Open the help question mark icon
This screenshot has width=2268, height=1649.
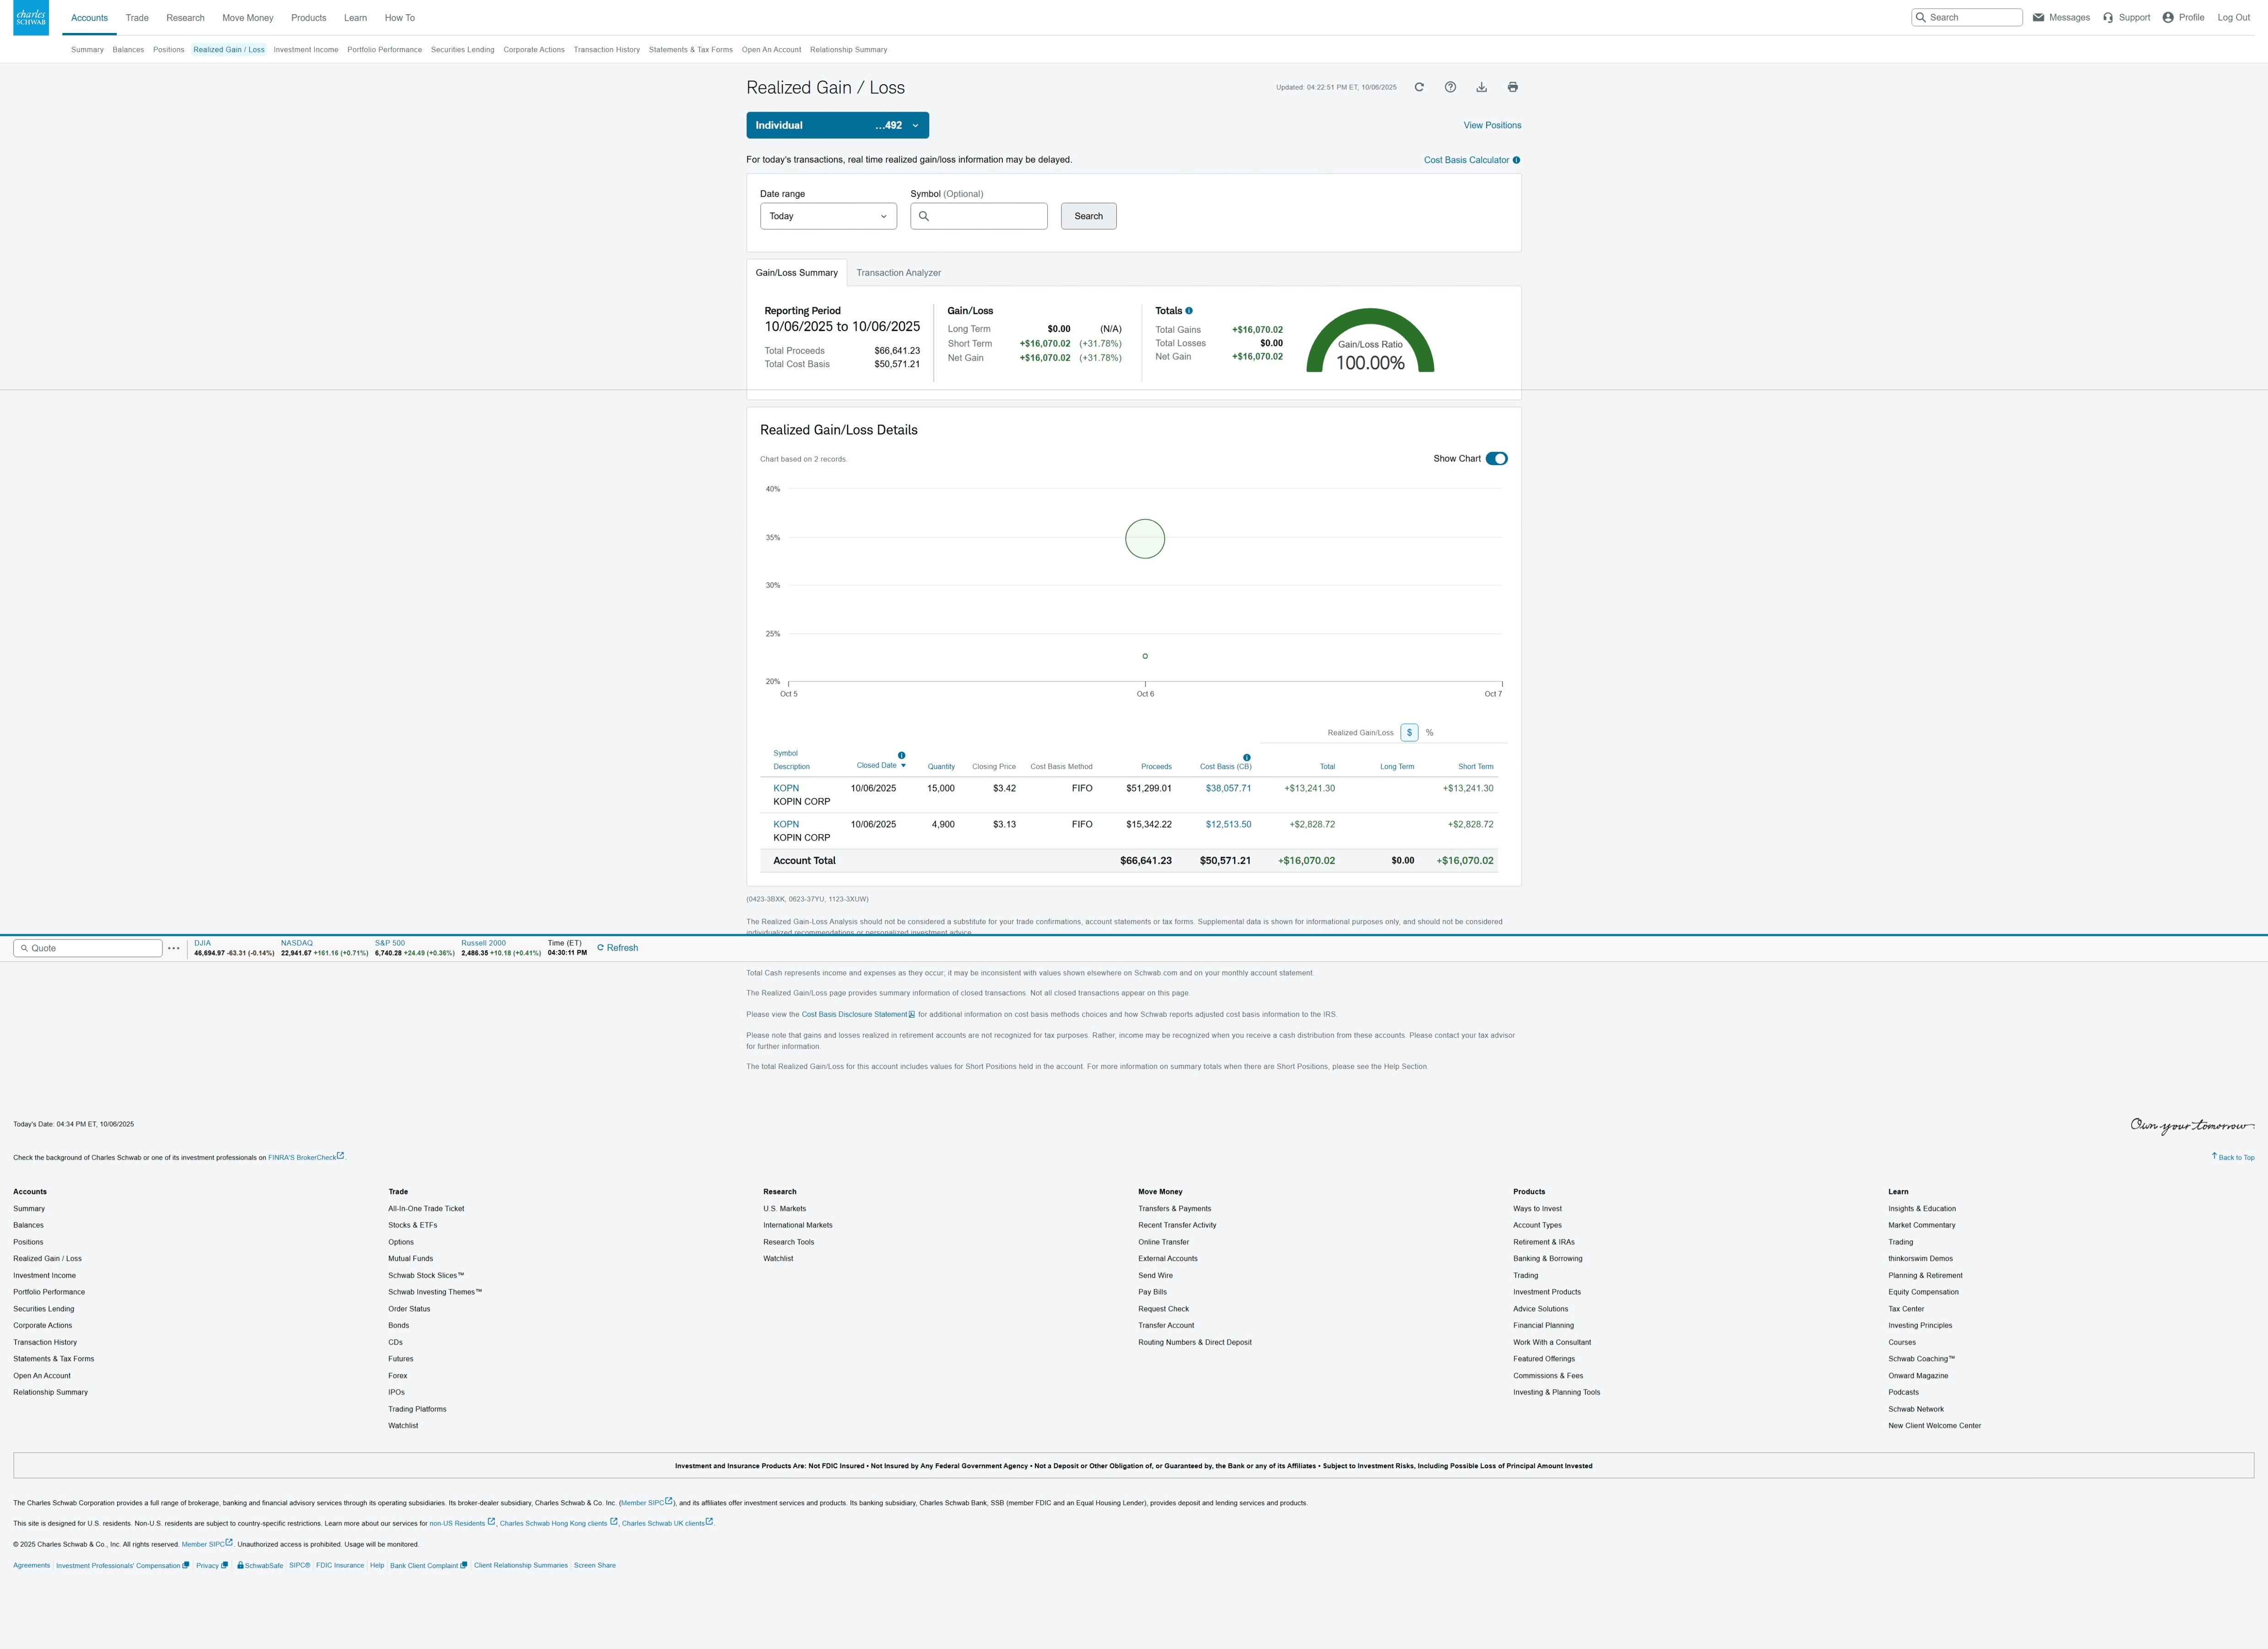[1450, 87]
